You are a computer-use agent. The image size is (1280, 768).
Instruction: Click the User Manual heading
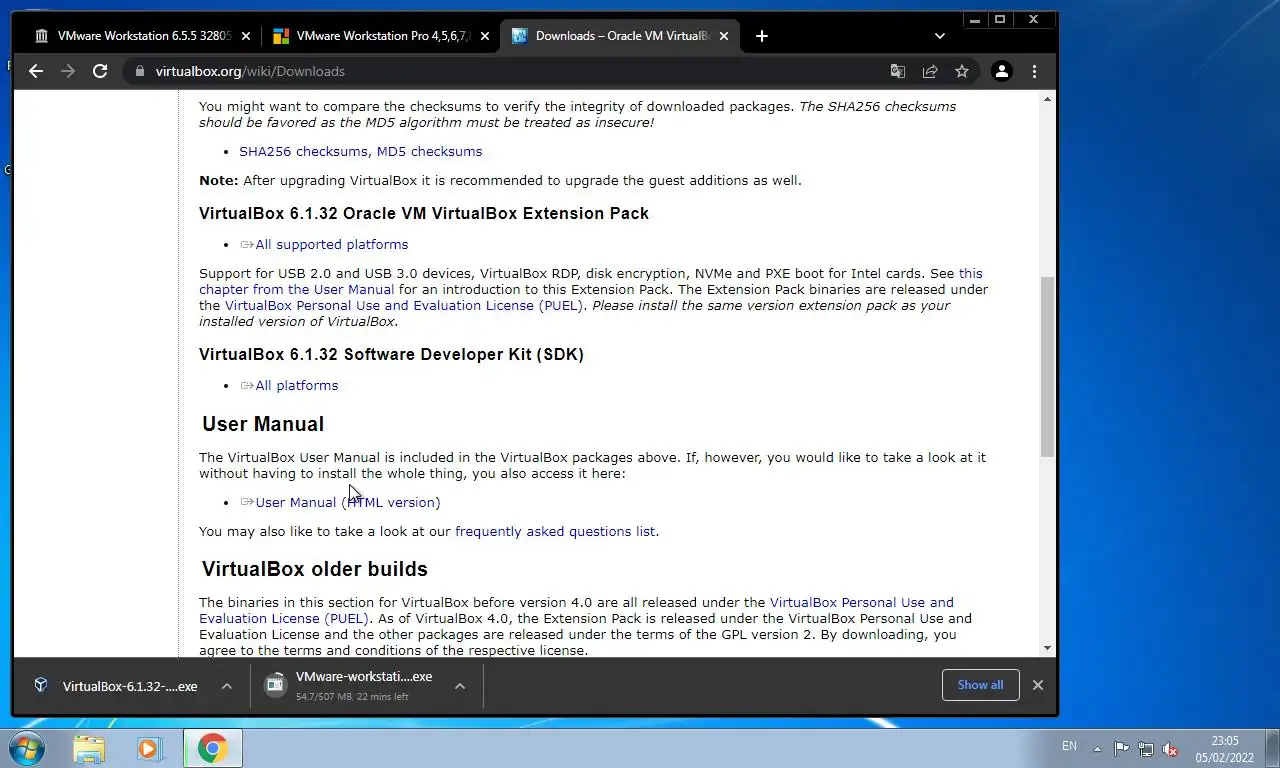coord(263,424)
